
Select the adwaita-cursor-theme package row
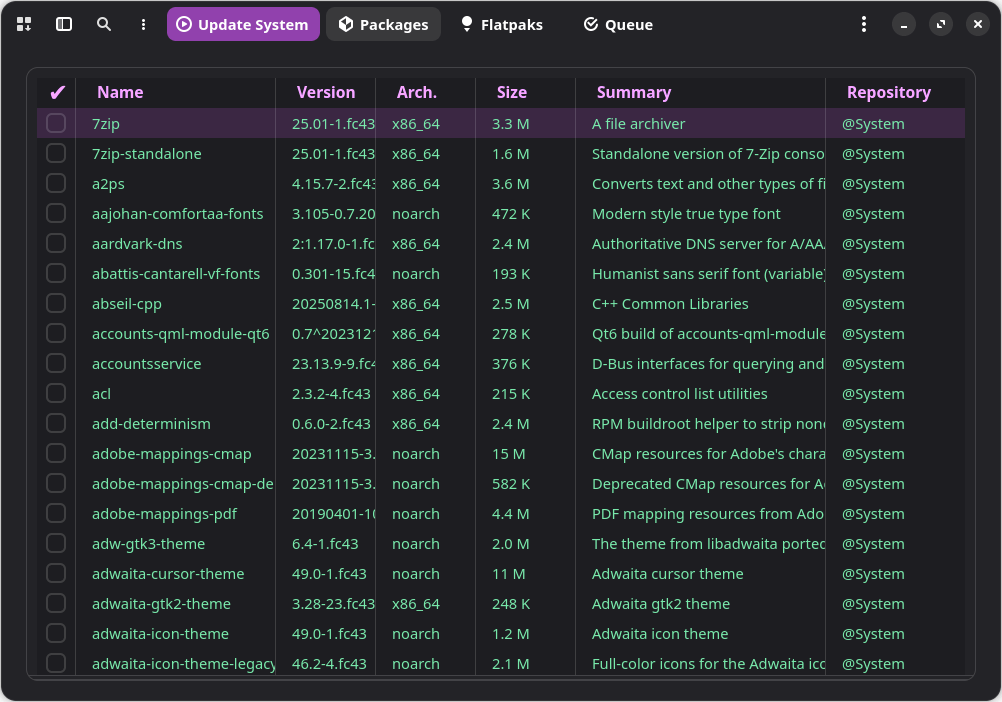168,574
